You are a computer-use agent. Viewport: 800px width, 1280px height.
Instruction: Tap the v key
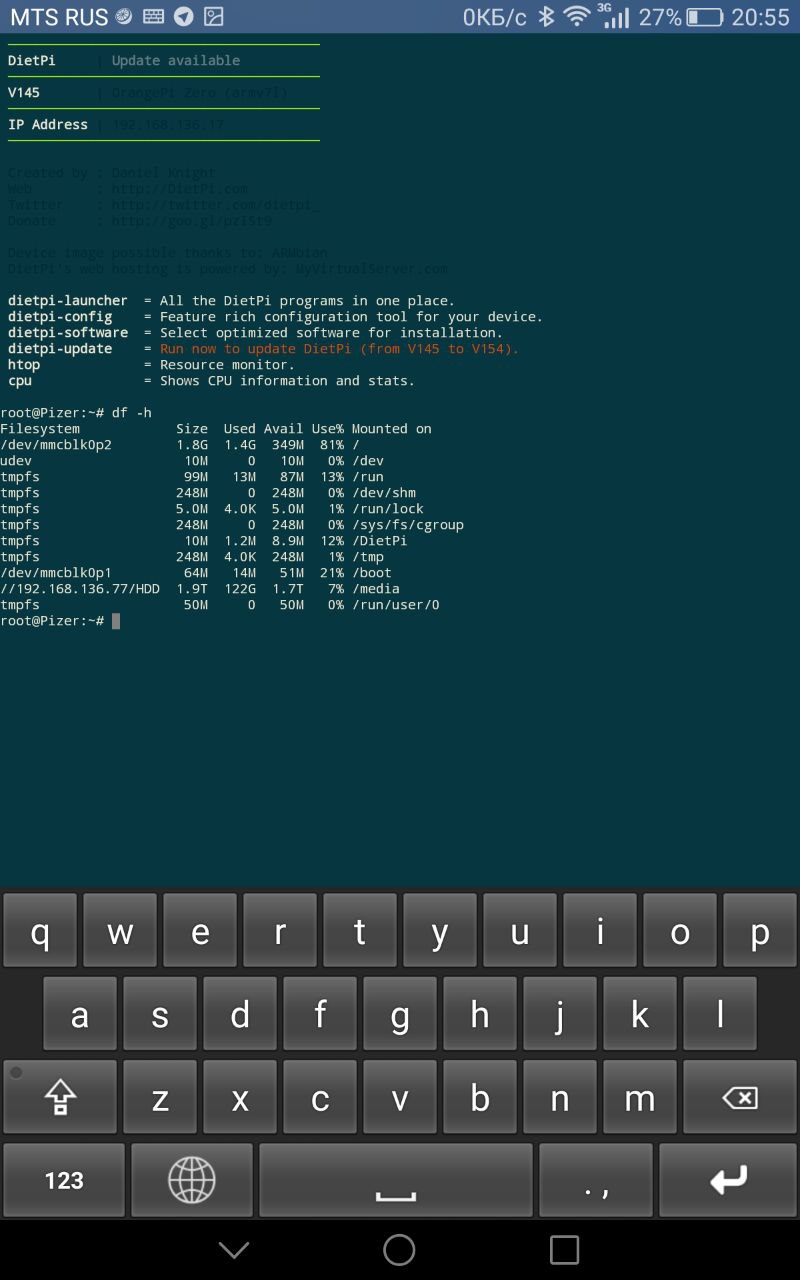[x=400, y=1097]
